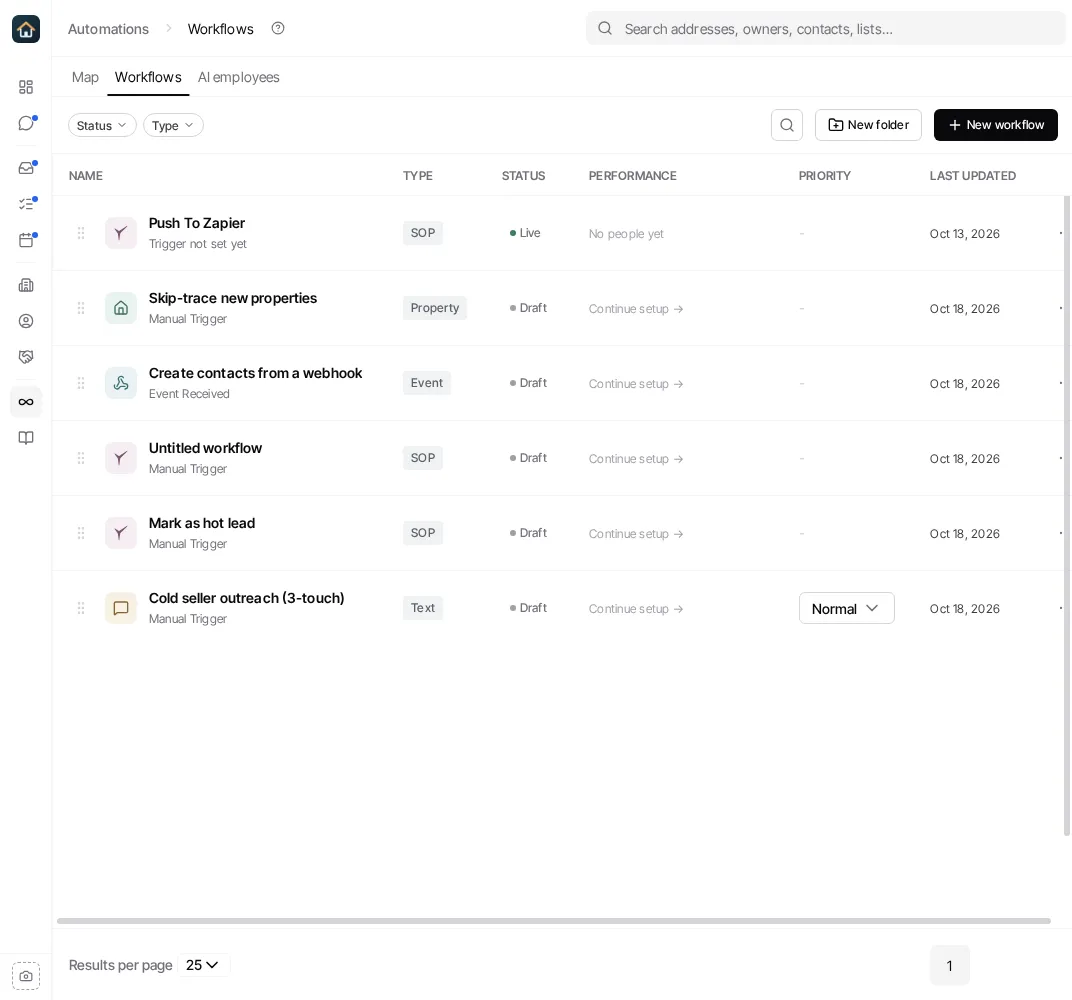Click Create contacts from a webhook icon
The image size is (1072, 1000).
[x=121, y=383]
